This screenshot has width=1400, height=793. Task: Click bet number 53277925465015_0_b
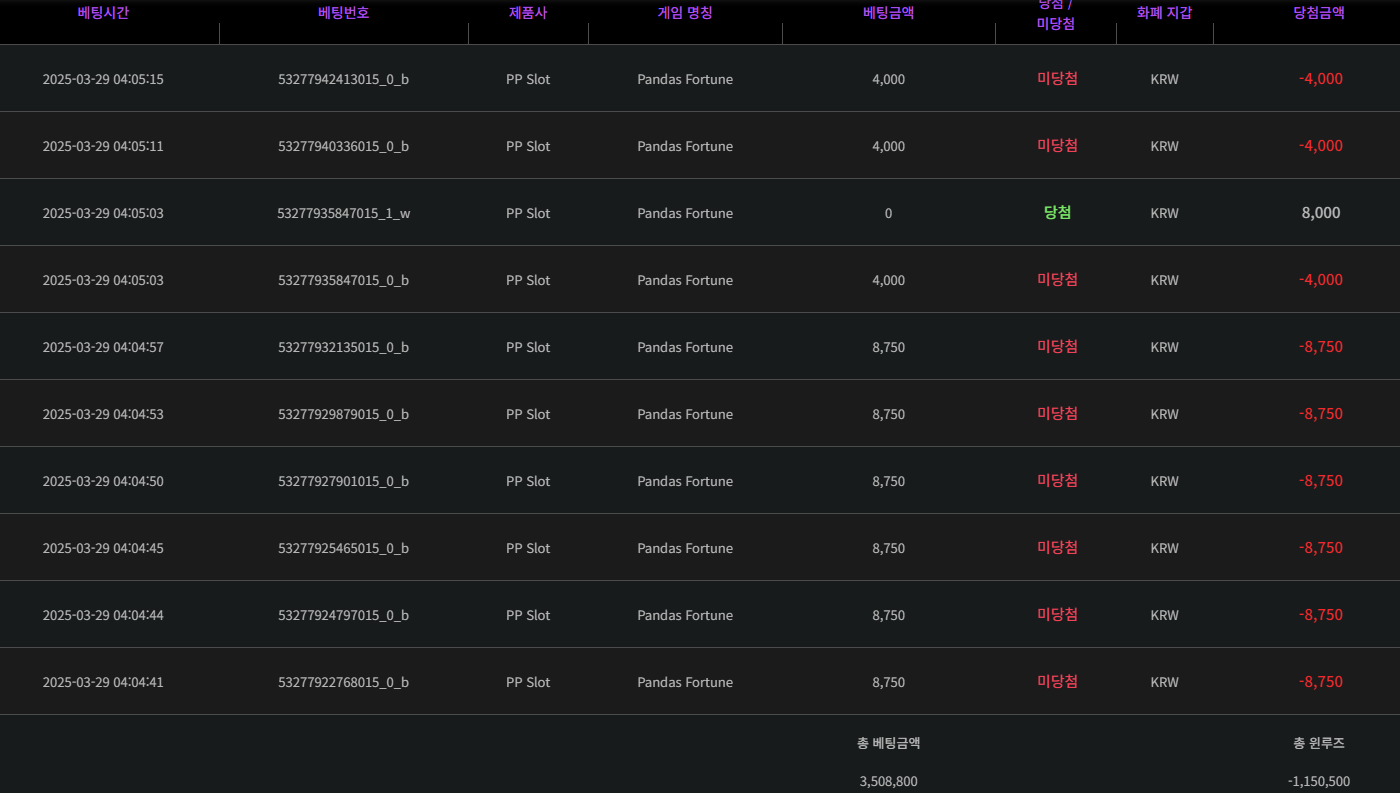343,548
